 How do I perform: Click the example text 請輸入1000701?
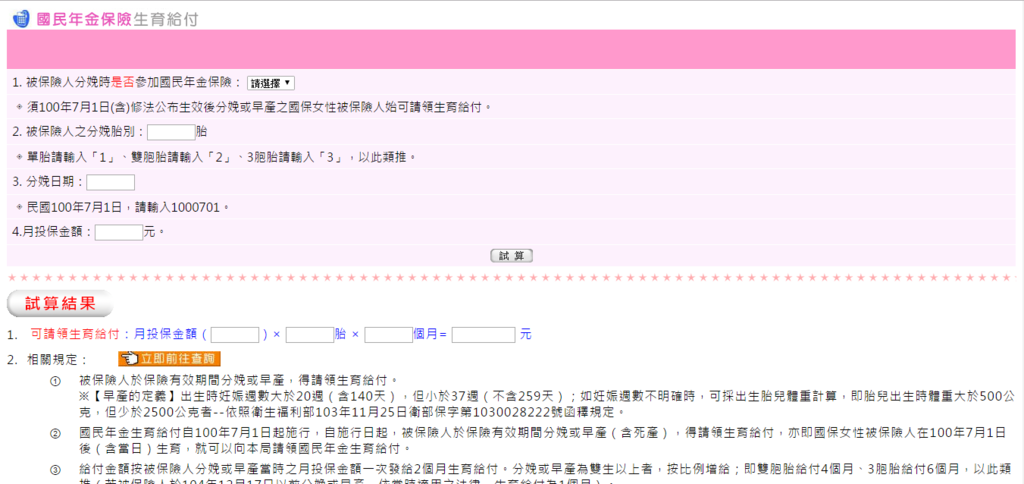[179, 207]
